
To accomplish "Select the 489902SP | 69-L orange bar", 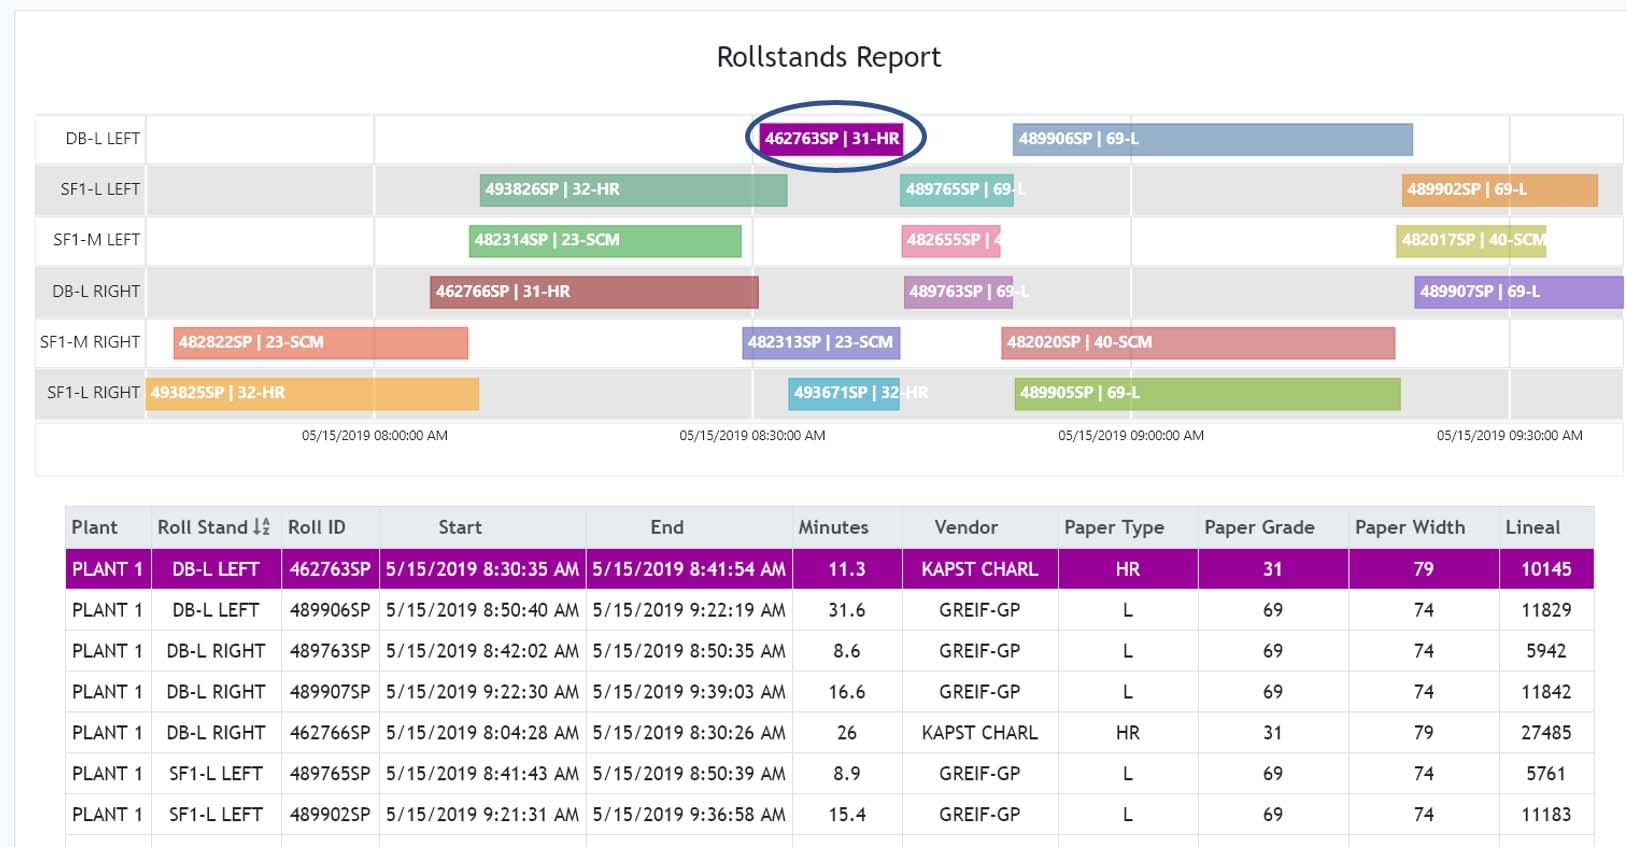I will (1499, 190).
